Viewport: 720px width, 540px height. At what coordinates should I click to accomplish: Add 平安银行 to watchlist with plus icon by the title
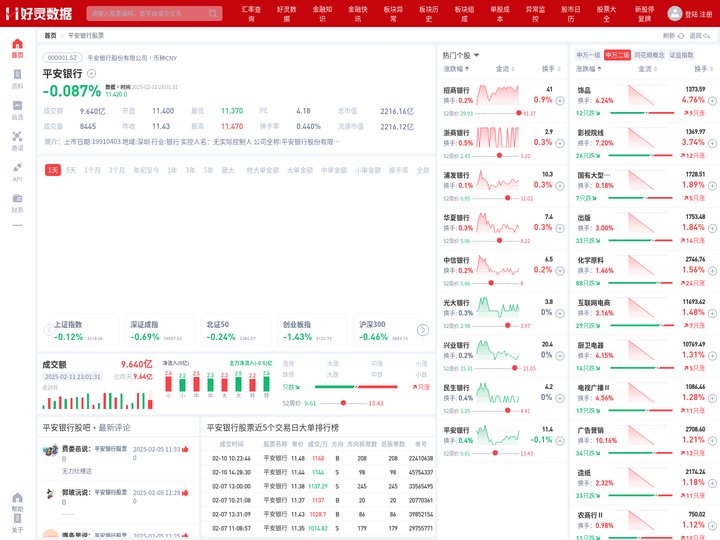91,73
